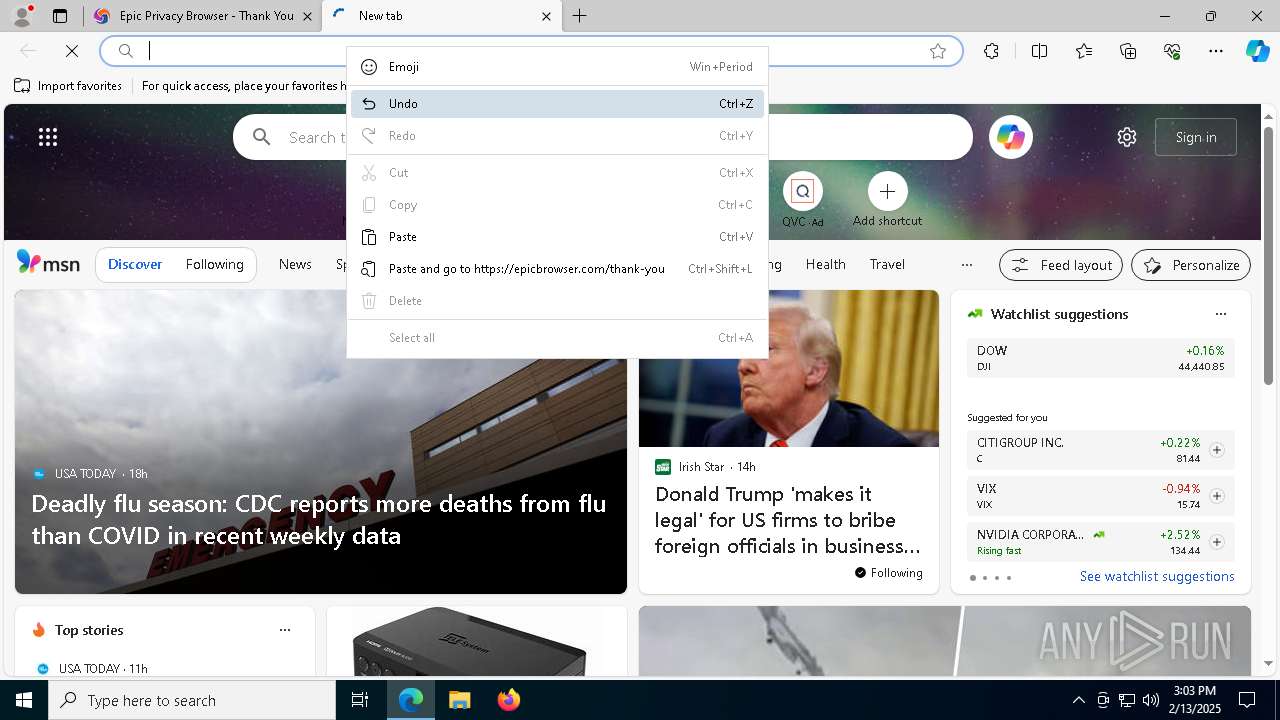Click Import favorites in bookmarks bar

[x=68, y=86]
